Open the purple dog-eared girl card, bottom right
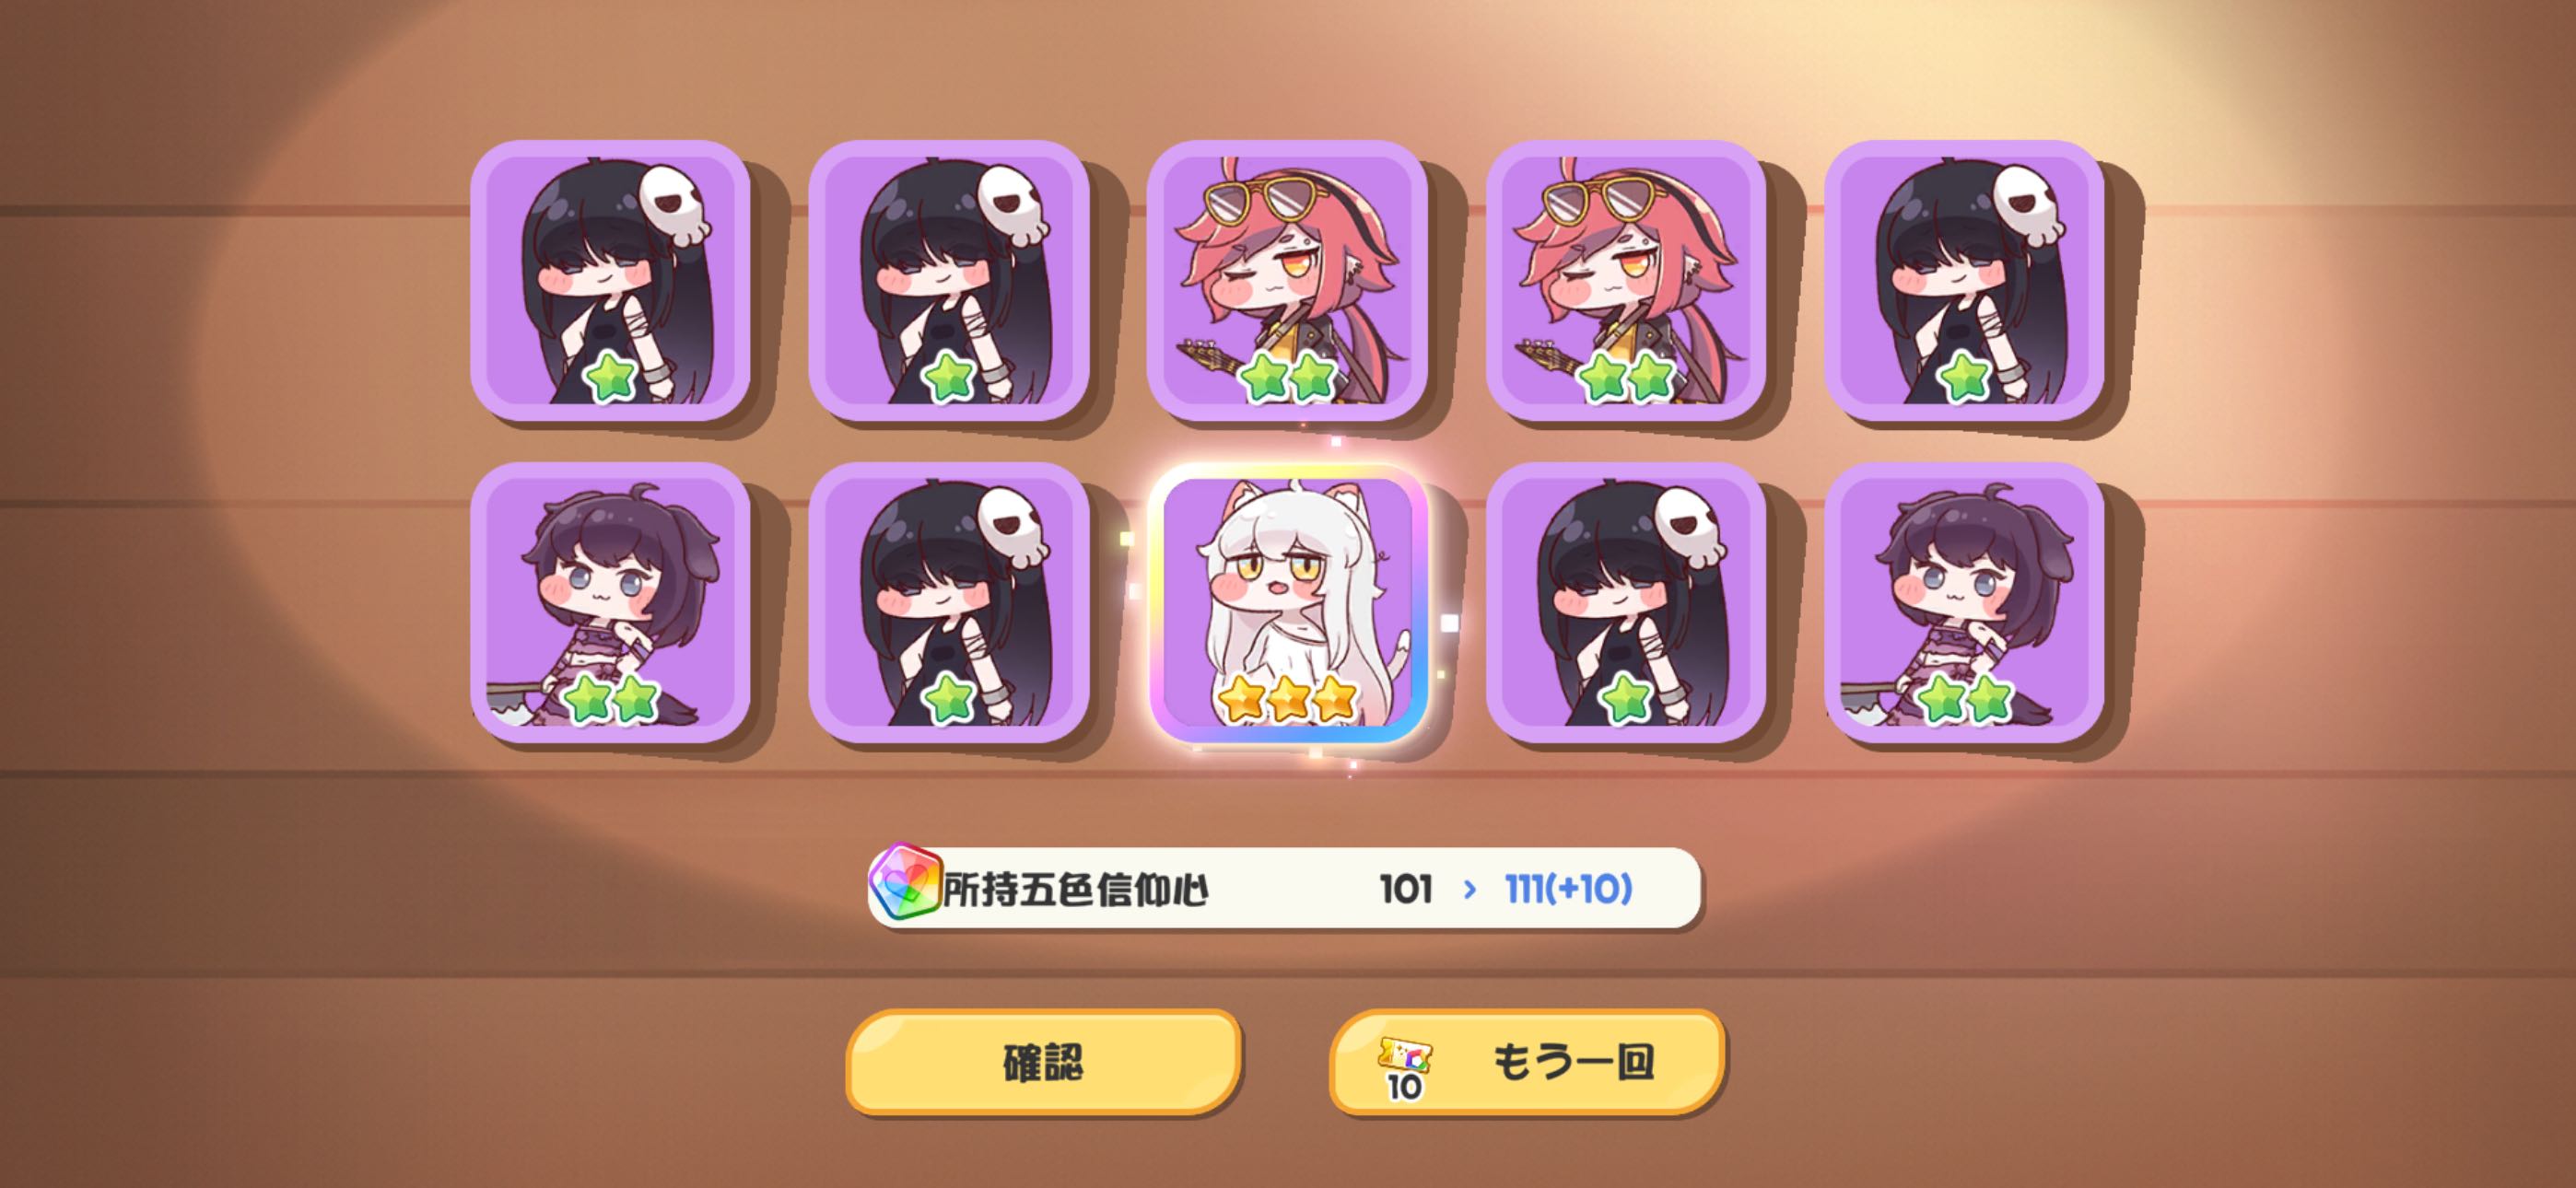This screenshot has height=1188, width=2576. pos(1965,603)
